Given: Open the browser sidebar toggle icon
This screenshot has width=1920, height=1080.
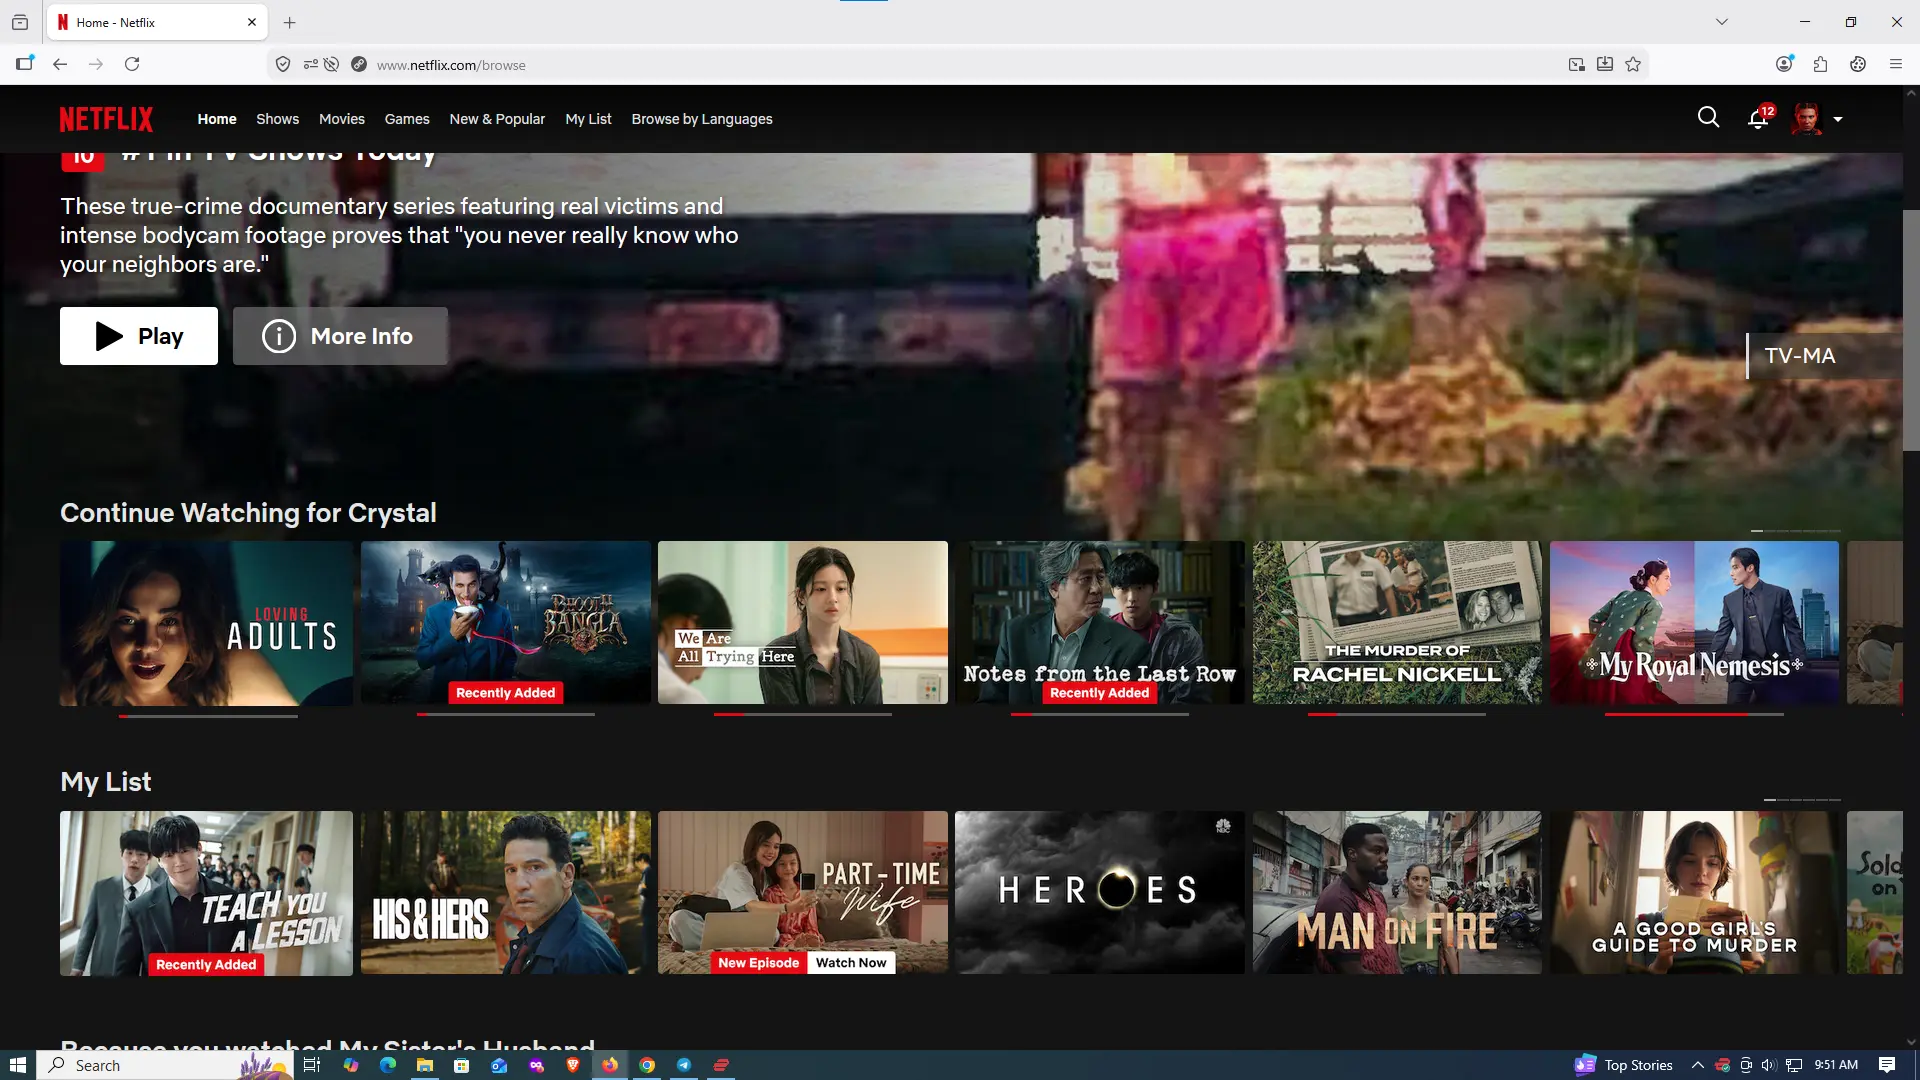Looking at the screenshot, I should point(25,64).
